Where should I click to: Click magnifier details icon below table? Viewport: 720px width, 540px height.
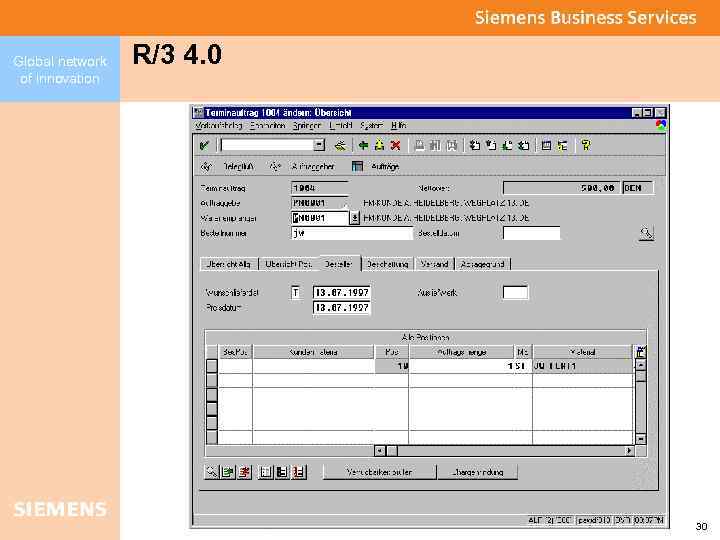211,472
